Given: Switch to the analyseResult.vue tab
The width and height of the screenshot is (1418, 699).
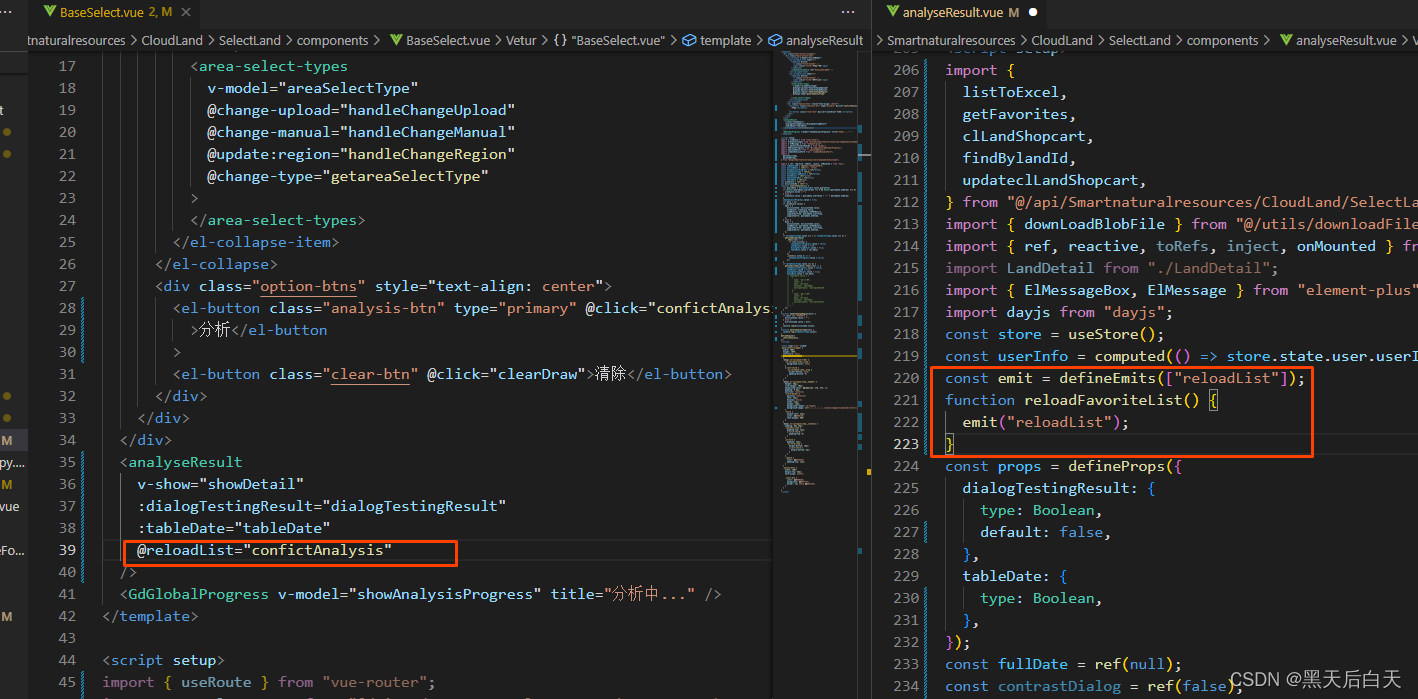Looking at the screenshot, I should click(952, 12).
